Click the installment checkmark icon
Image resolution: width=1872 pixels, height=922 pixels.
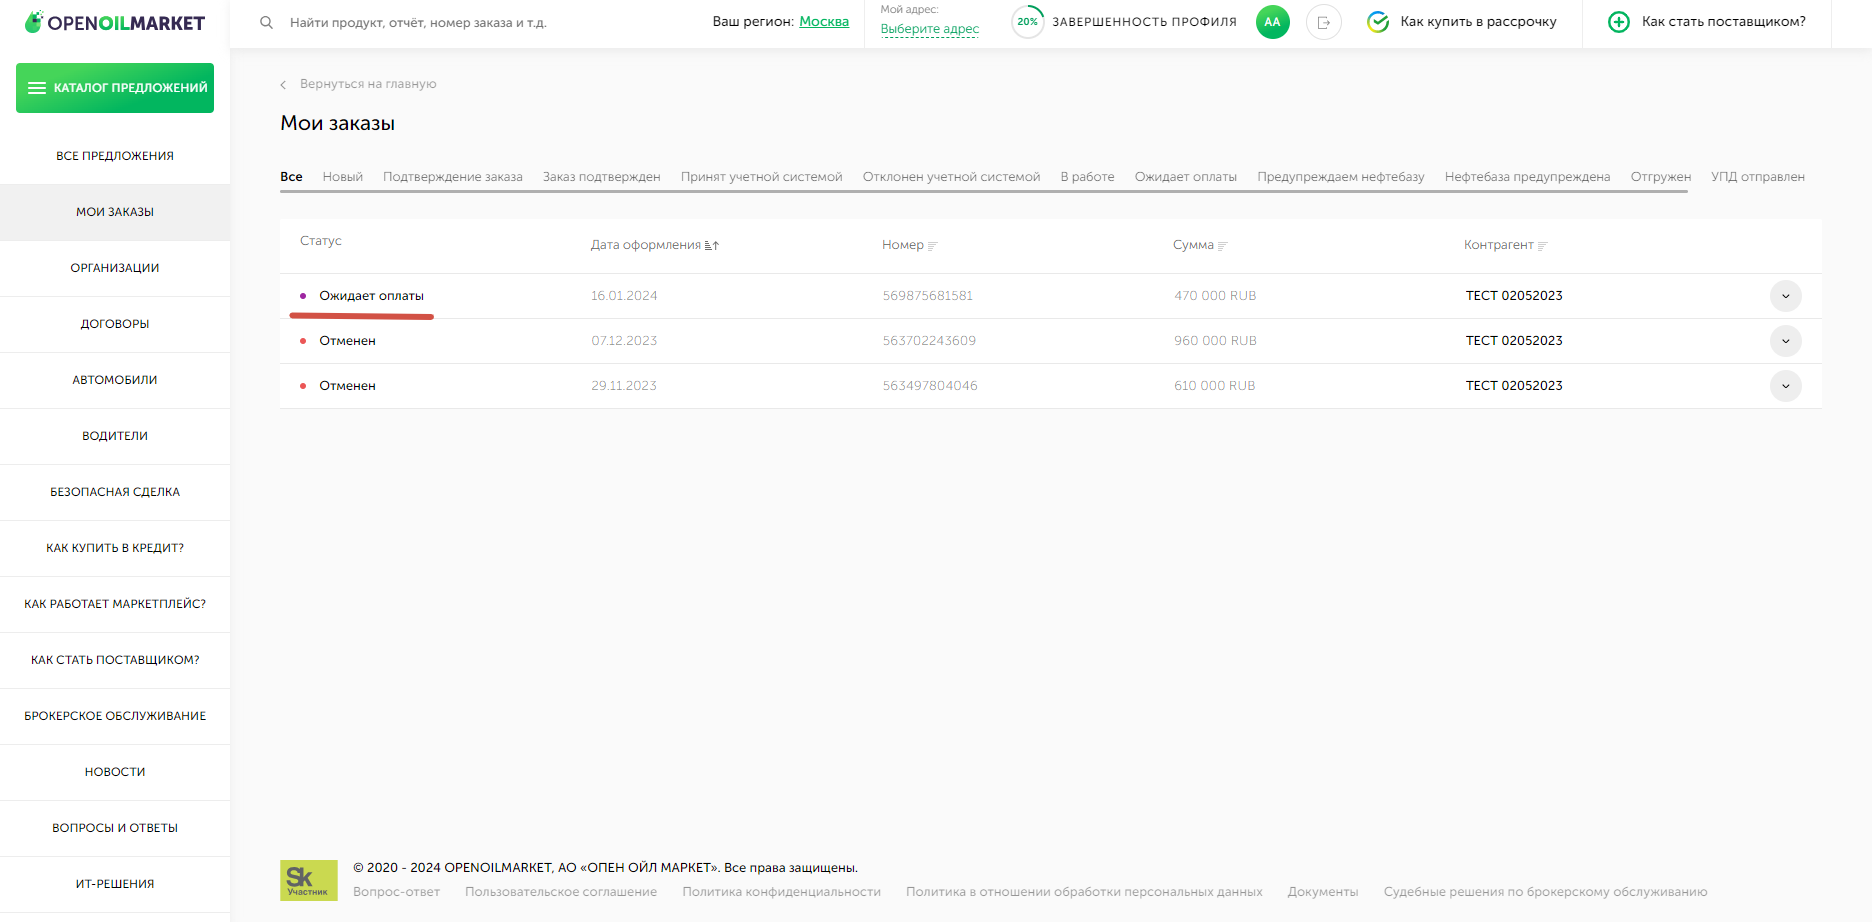click(1378, 22)
